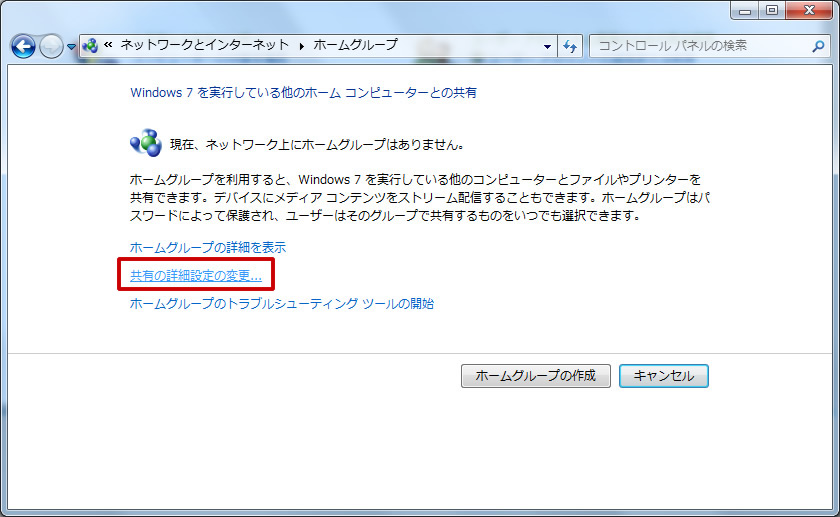Click the homegroup spheres icon in content
This screenshot has height=517, width=840.
point(146,143)
